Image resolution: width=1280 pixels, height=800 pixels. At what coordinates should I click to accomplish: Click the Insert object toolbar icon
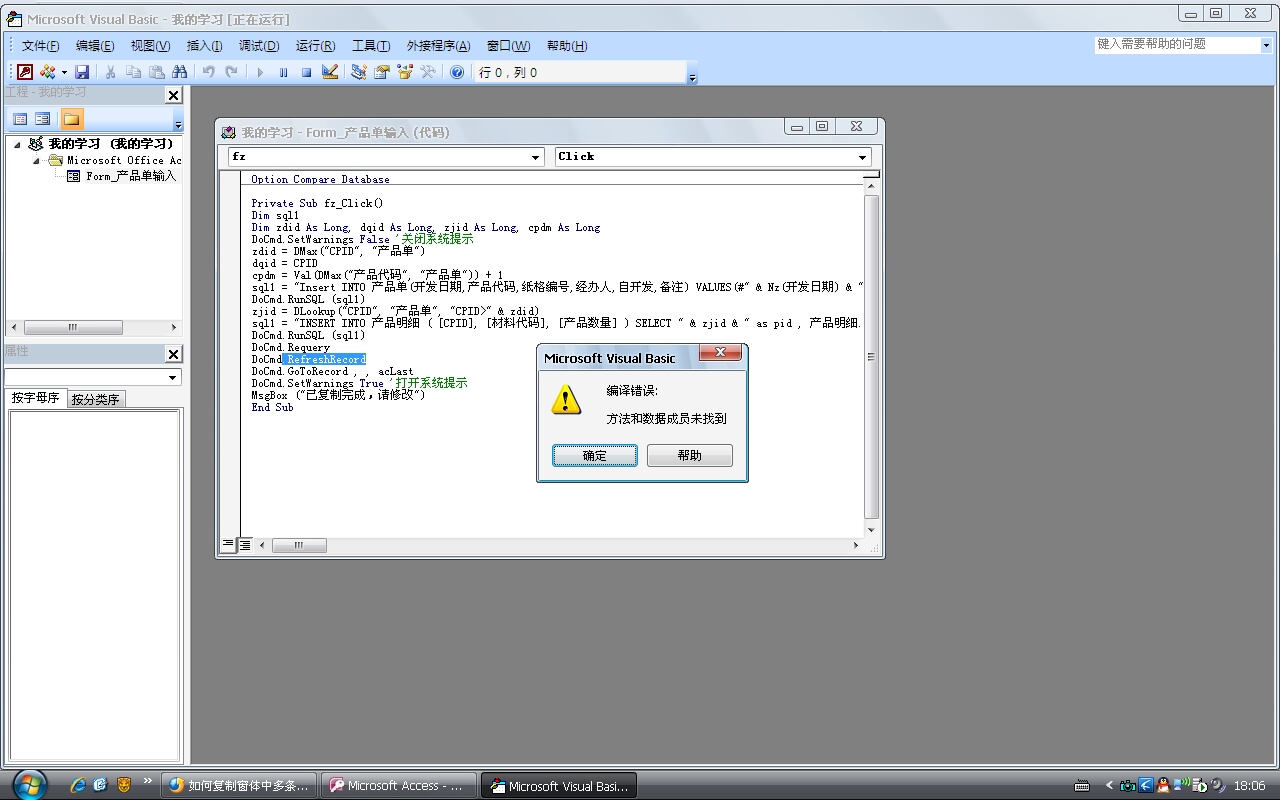47,72
